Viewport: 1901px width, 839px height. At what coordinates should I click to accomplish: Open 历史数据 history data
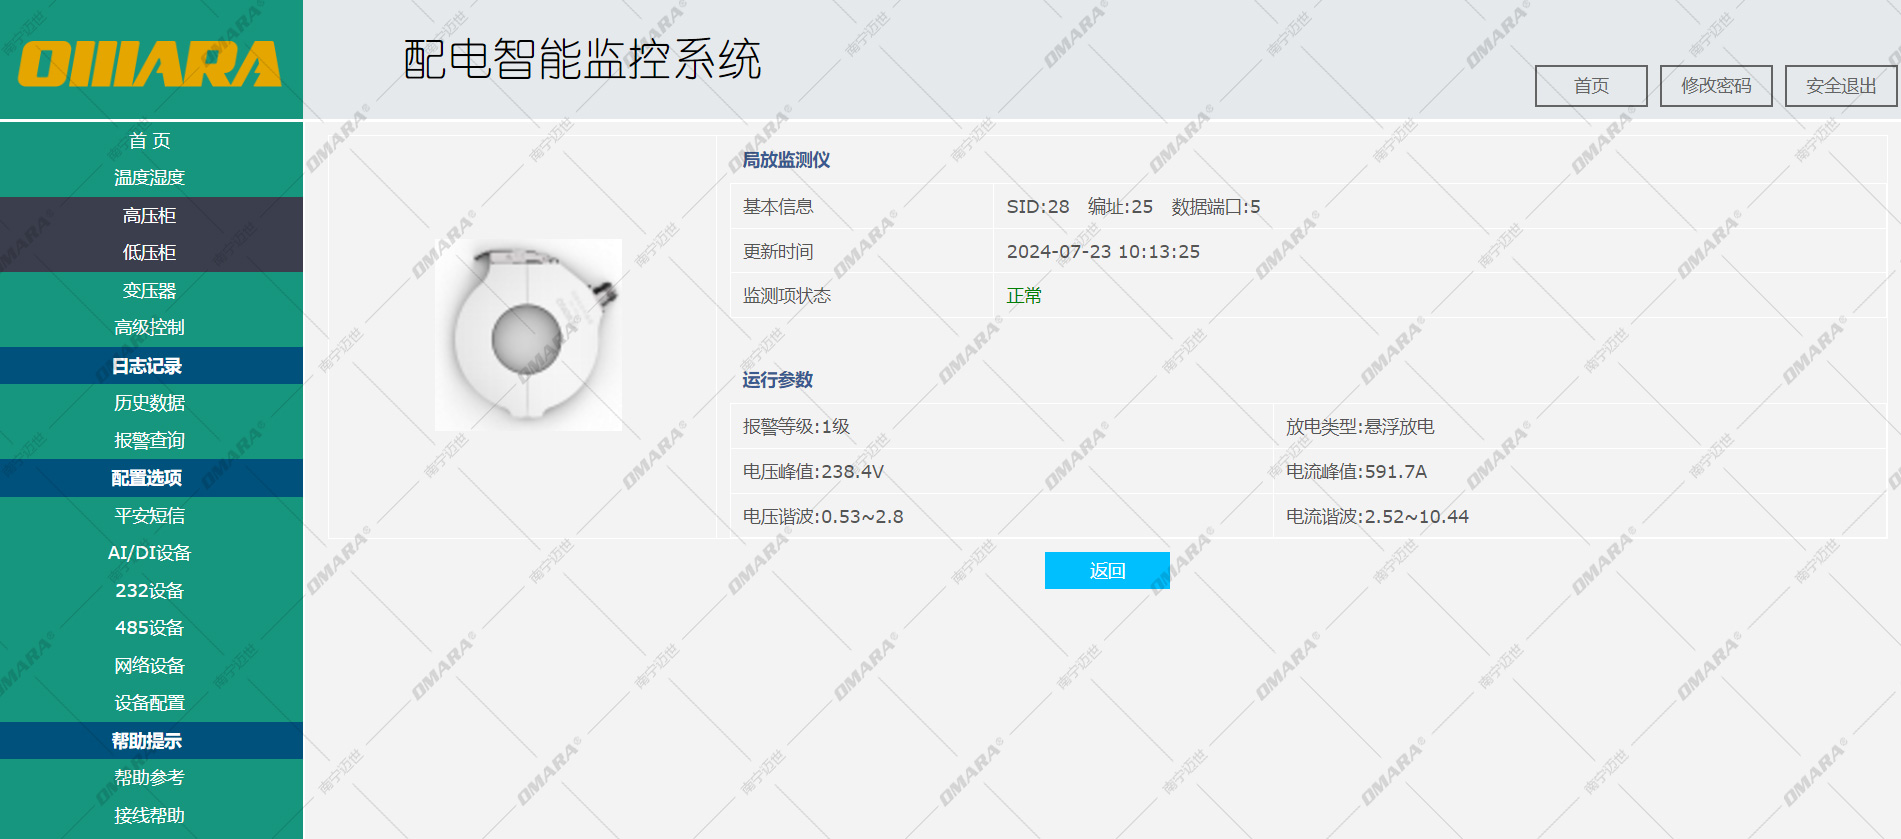150,403
